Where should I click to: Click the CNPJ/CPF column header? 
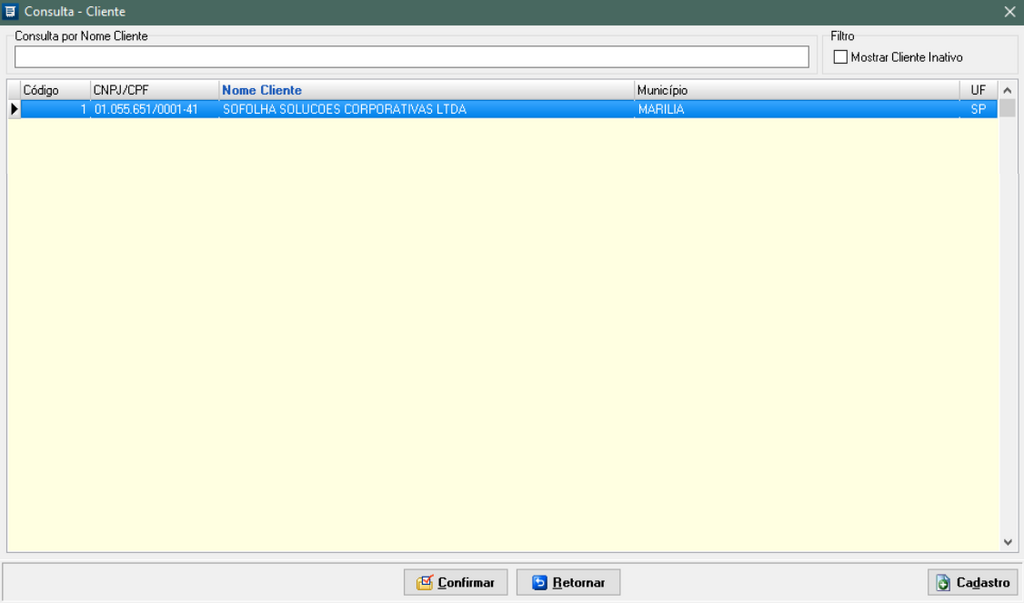[120, 90]
